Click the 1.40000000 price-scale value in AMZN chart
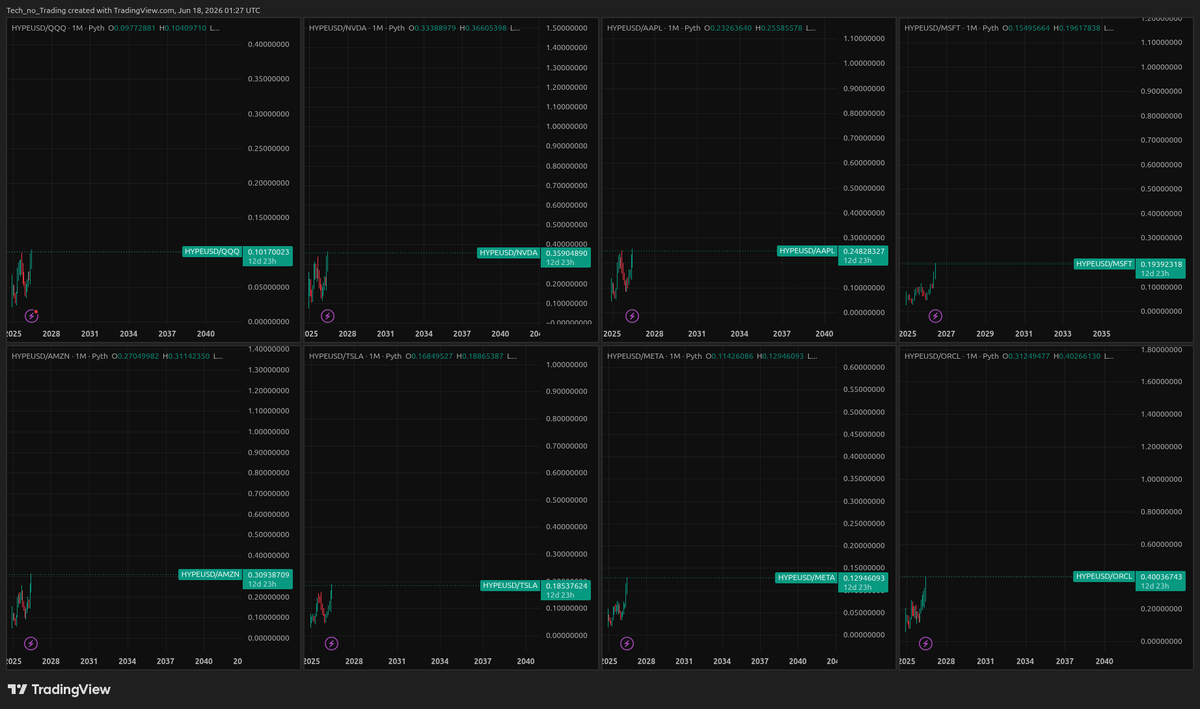 pos(269,349)
